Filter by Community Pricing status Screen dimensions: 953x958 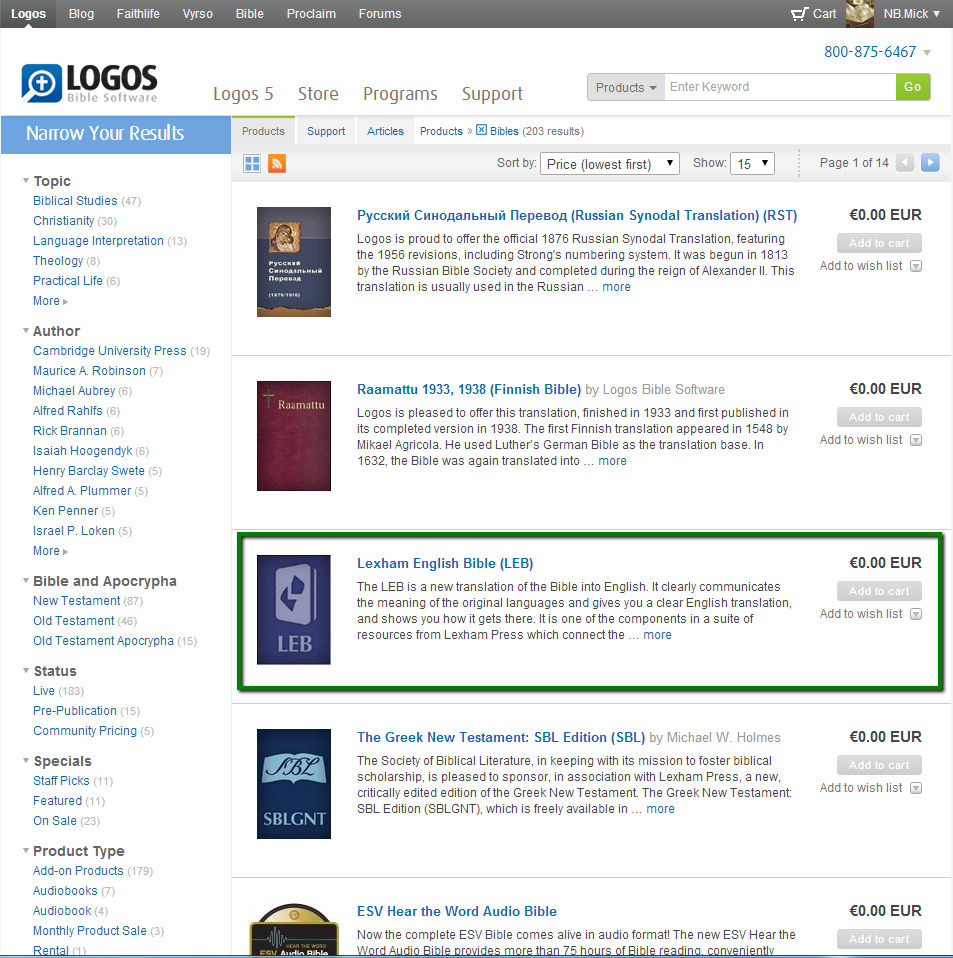85,731
